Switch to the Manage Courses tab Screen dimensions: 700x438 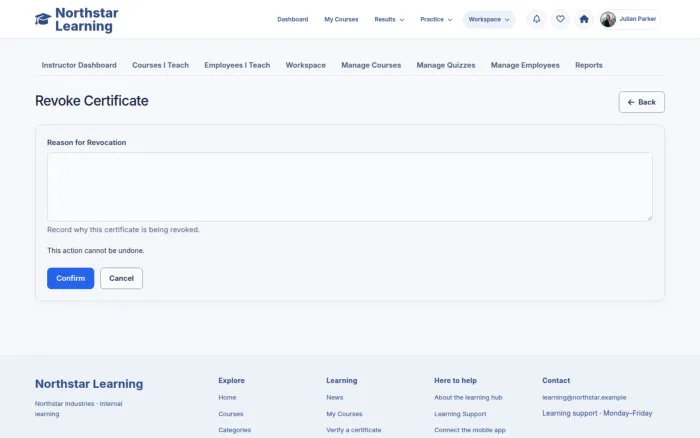click(371, 65)
